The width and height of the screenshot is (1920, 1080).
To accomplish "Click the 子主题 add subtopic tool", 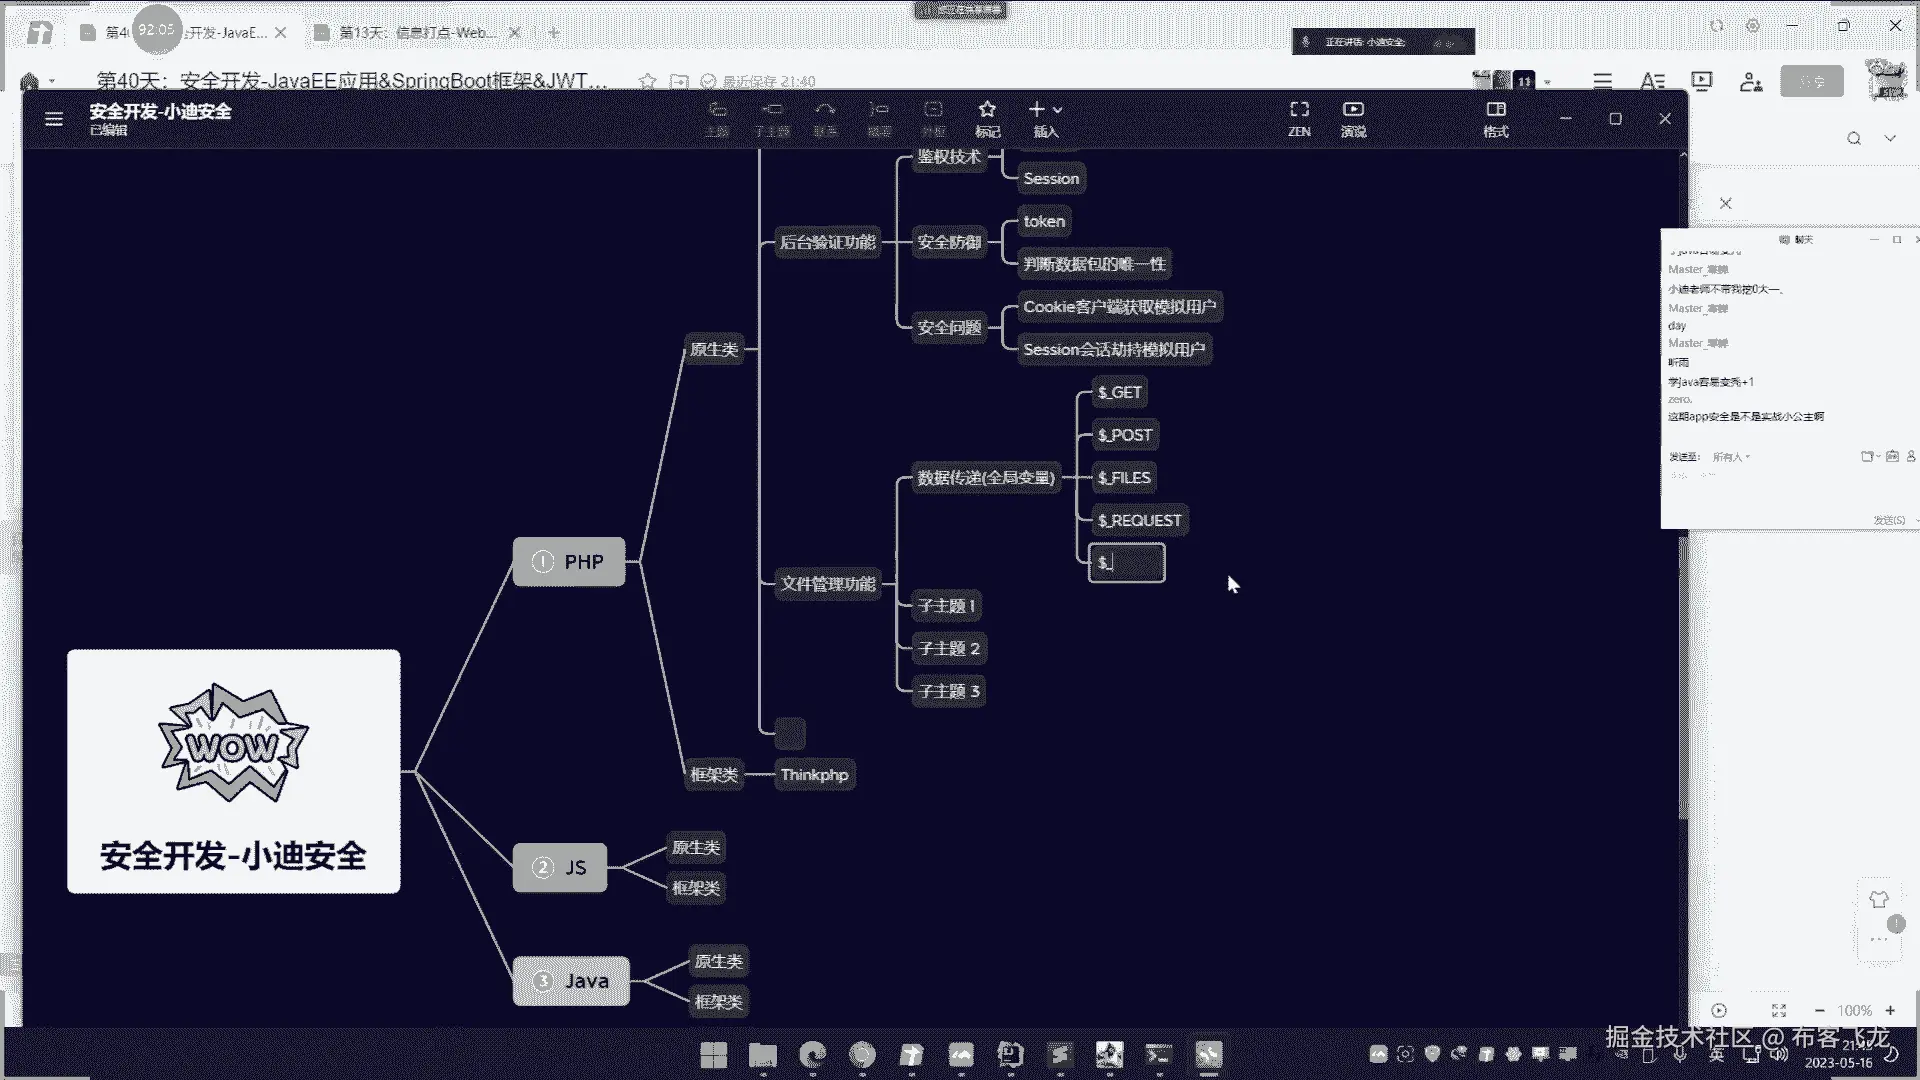I will [772, 117].
